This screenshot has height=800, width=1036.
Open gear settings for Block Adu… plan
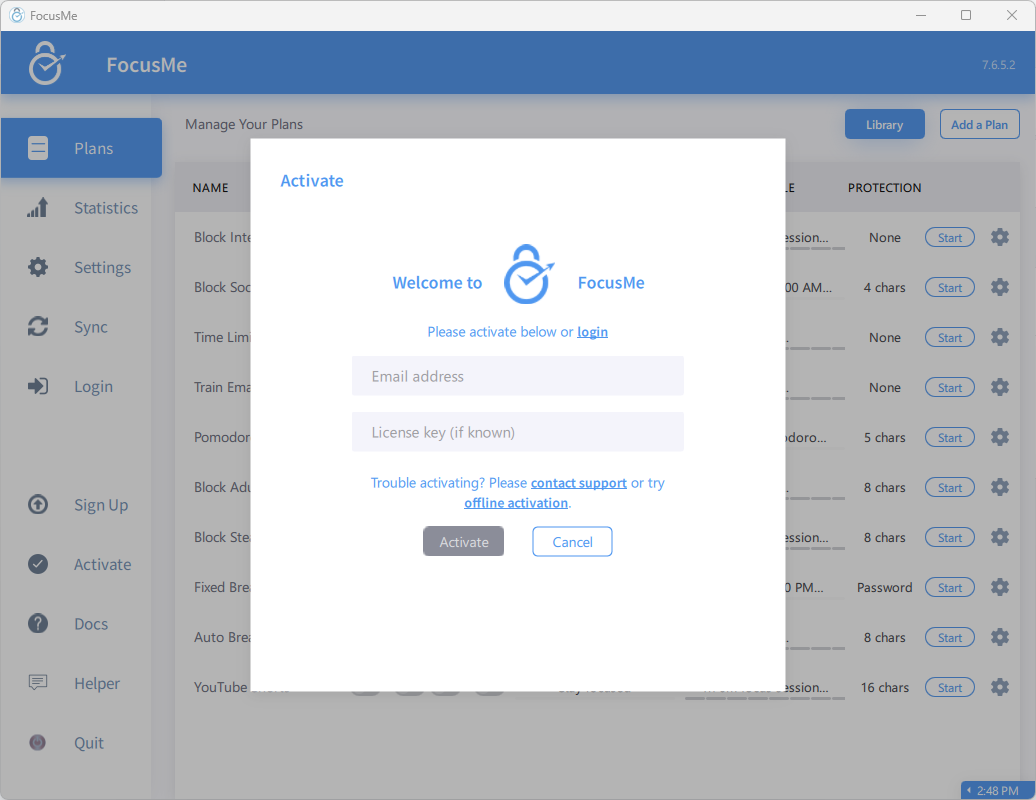1000,487
